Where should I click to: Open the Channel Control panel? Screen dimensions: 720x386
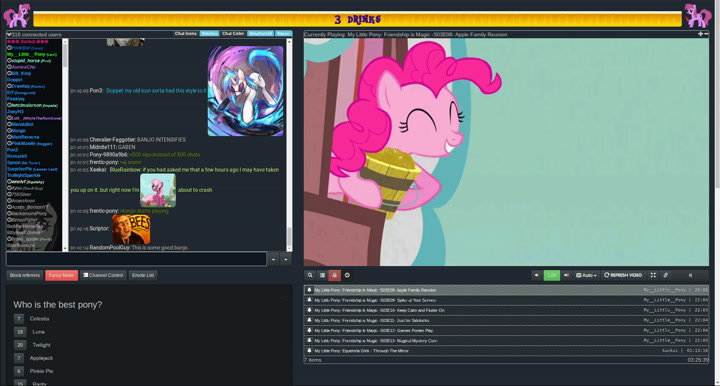(x=103, y=275)
